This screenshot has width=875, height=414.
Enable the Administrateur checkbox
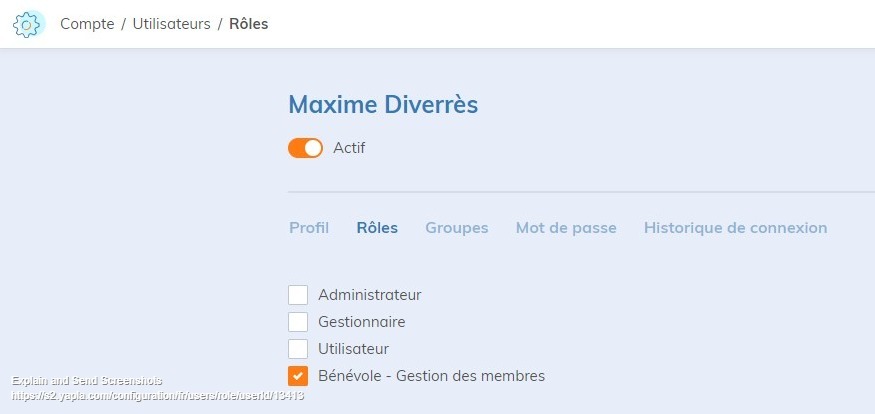point(298,295)
